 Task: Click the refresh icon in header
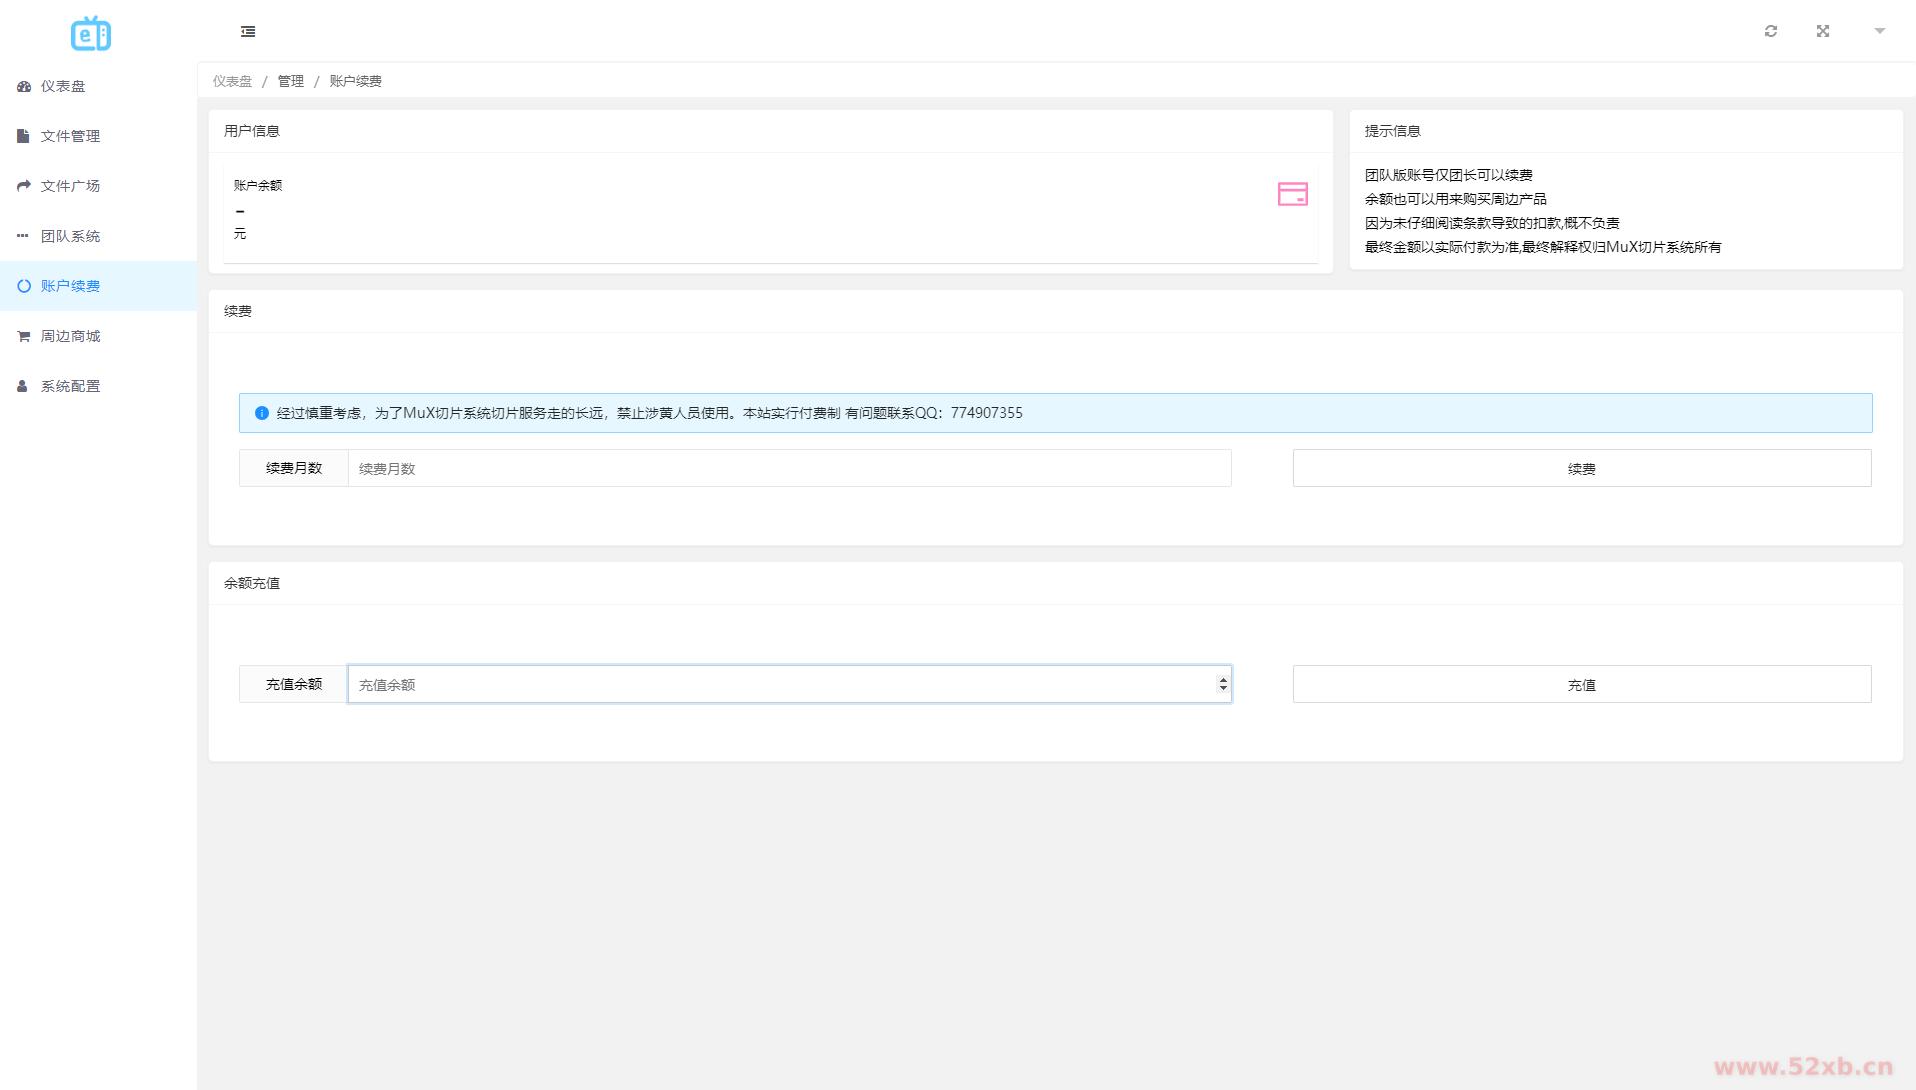coord(1771,32)
